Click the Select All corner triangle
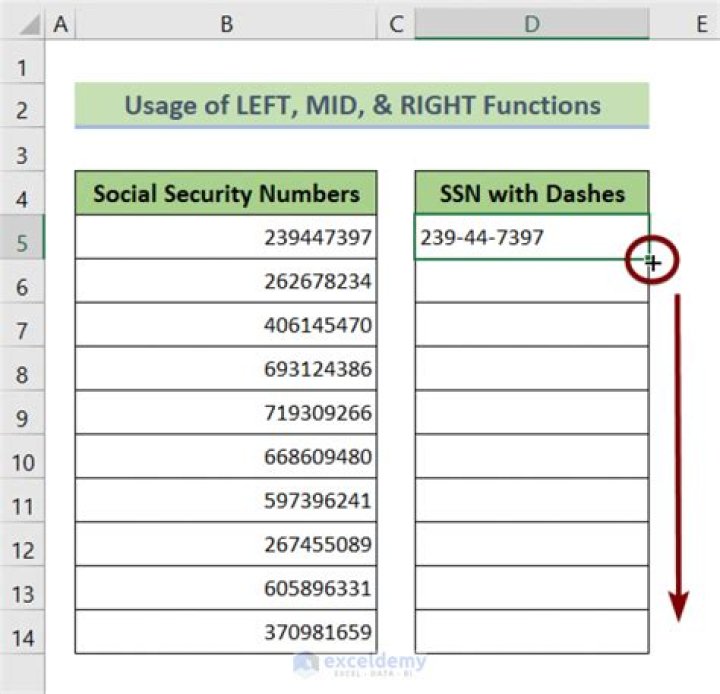This screenshot has width=720, height=694. click(22, 24)
